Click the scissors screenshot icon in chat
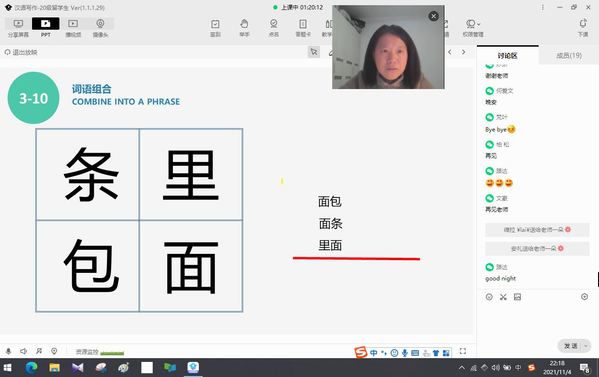Viewport: 599px width, 377px height. click(503, 297)
